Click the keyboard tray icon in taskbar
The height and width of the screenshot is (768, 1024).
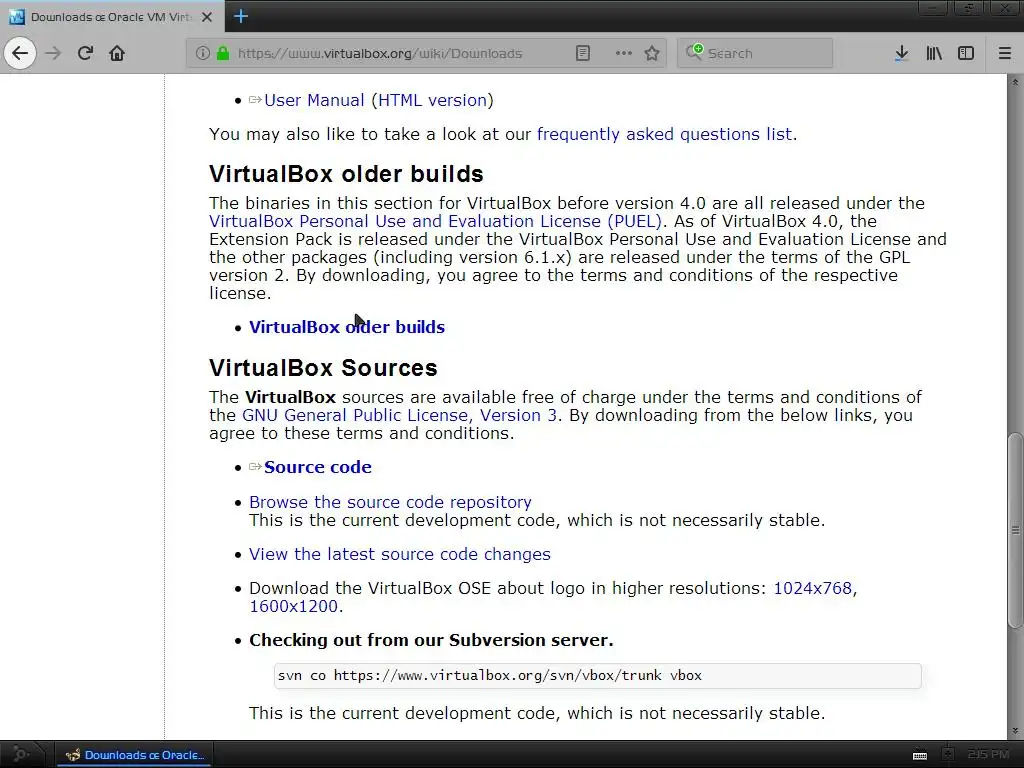click(x=920, y=755)
